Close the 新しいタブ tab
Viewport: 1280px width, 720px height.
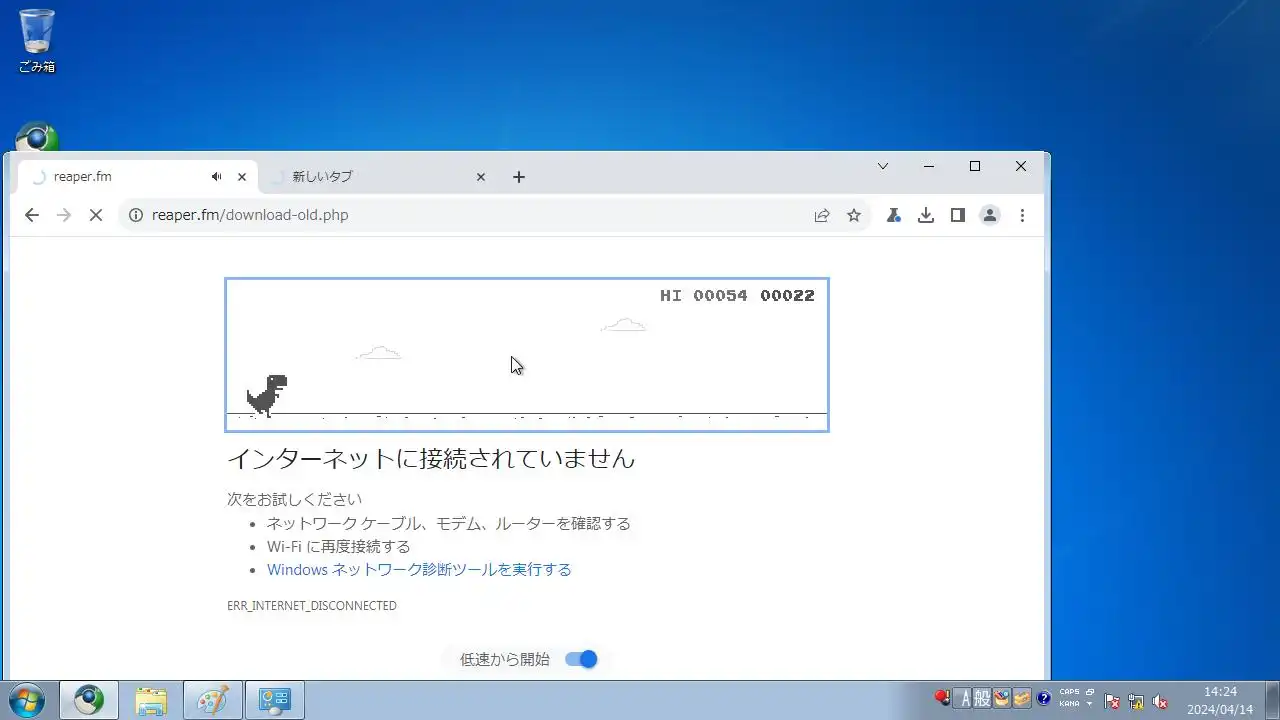tap(480, 177)
